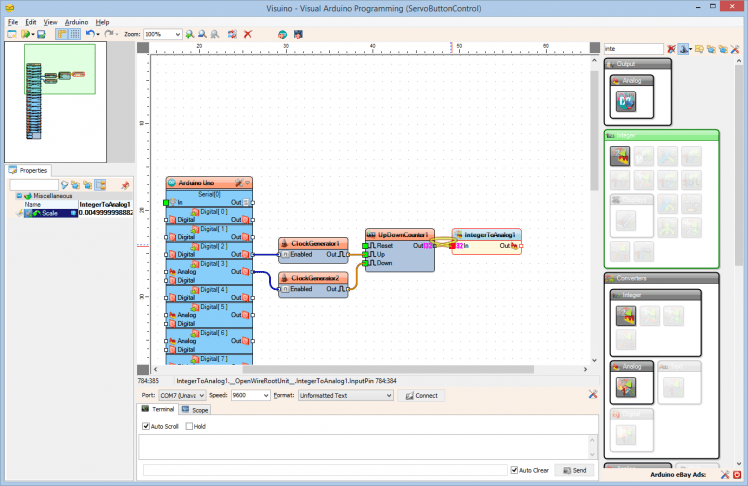
Task: Toggle the Auto Clear checkbox
Action: [514, 470]
